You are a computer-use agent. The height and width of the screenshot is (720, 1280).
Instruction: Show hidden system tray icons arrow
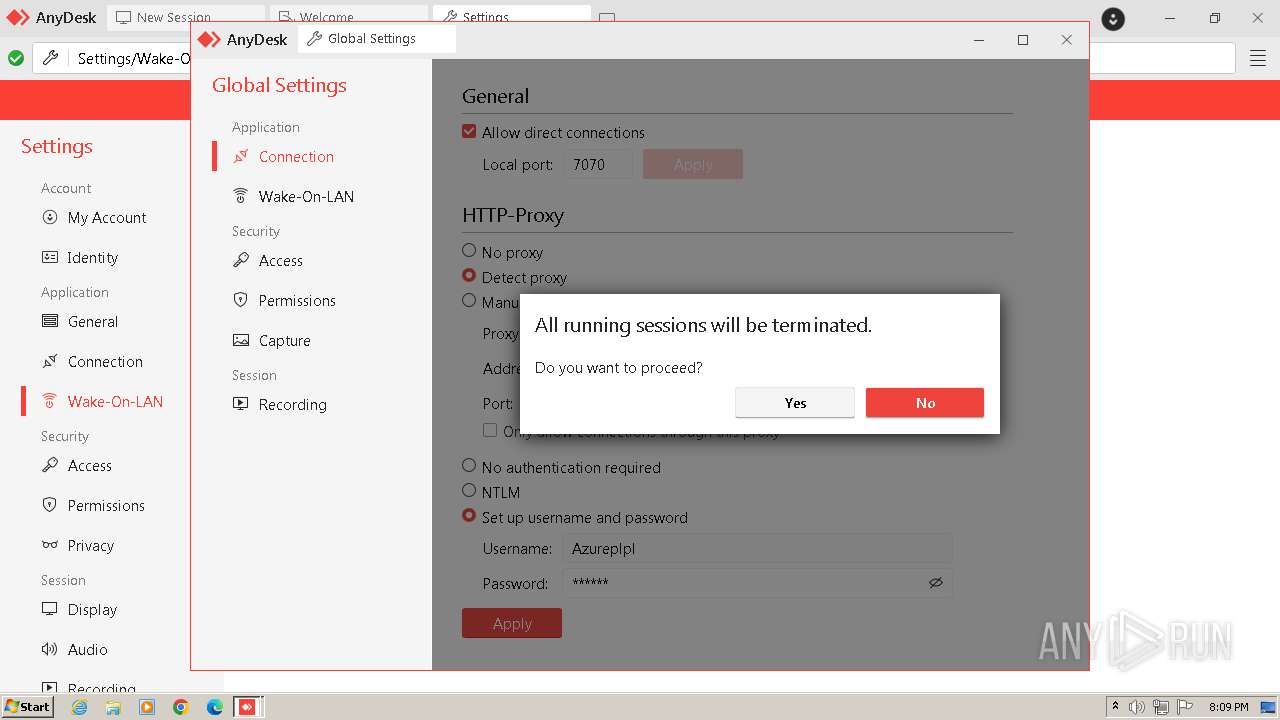pyautogui.click(x=1115, y=707)
